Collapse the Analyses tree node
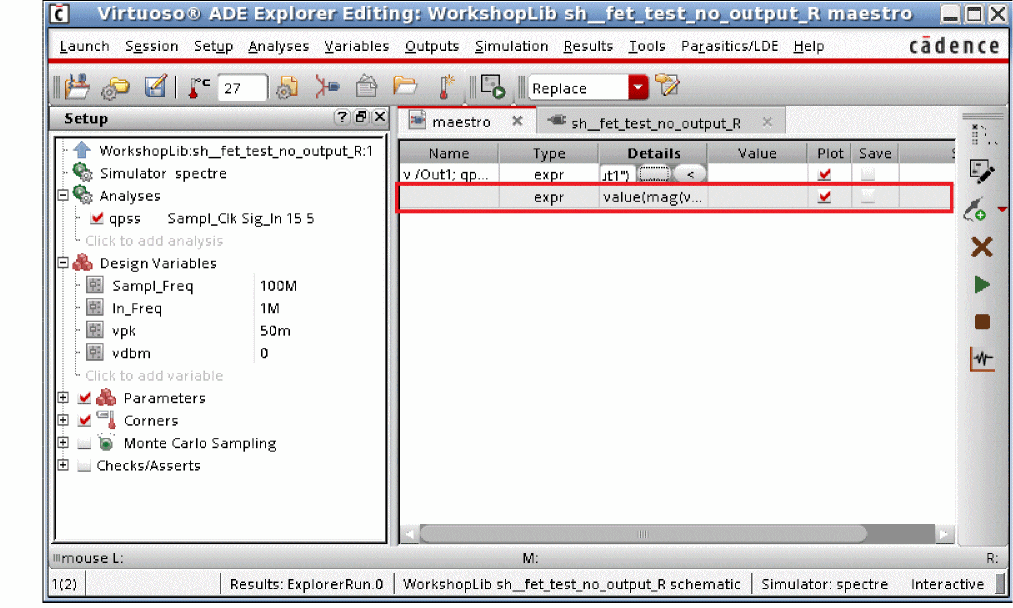Viewport: 1013px width, 608px height. coord(63,195)
